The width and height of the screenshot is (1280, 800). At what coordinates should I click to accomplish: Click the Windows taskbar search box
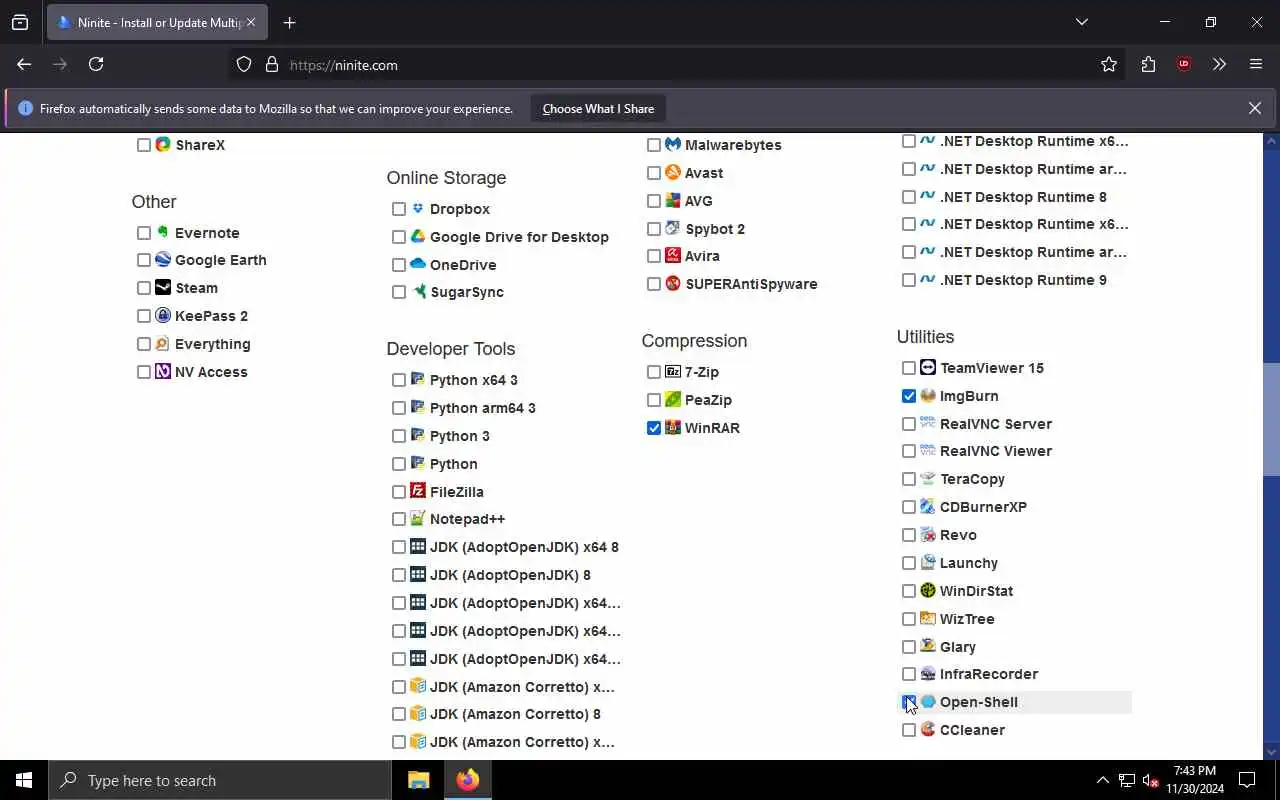[x=220, y=780]
